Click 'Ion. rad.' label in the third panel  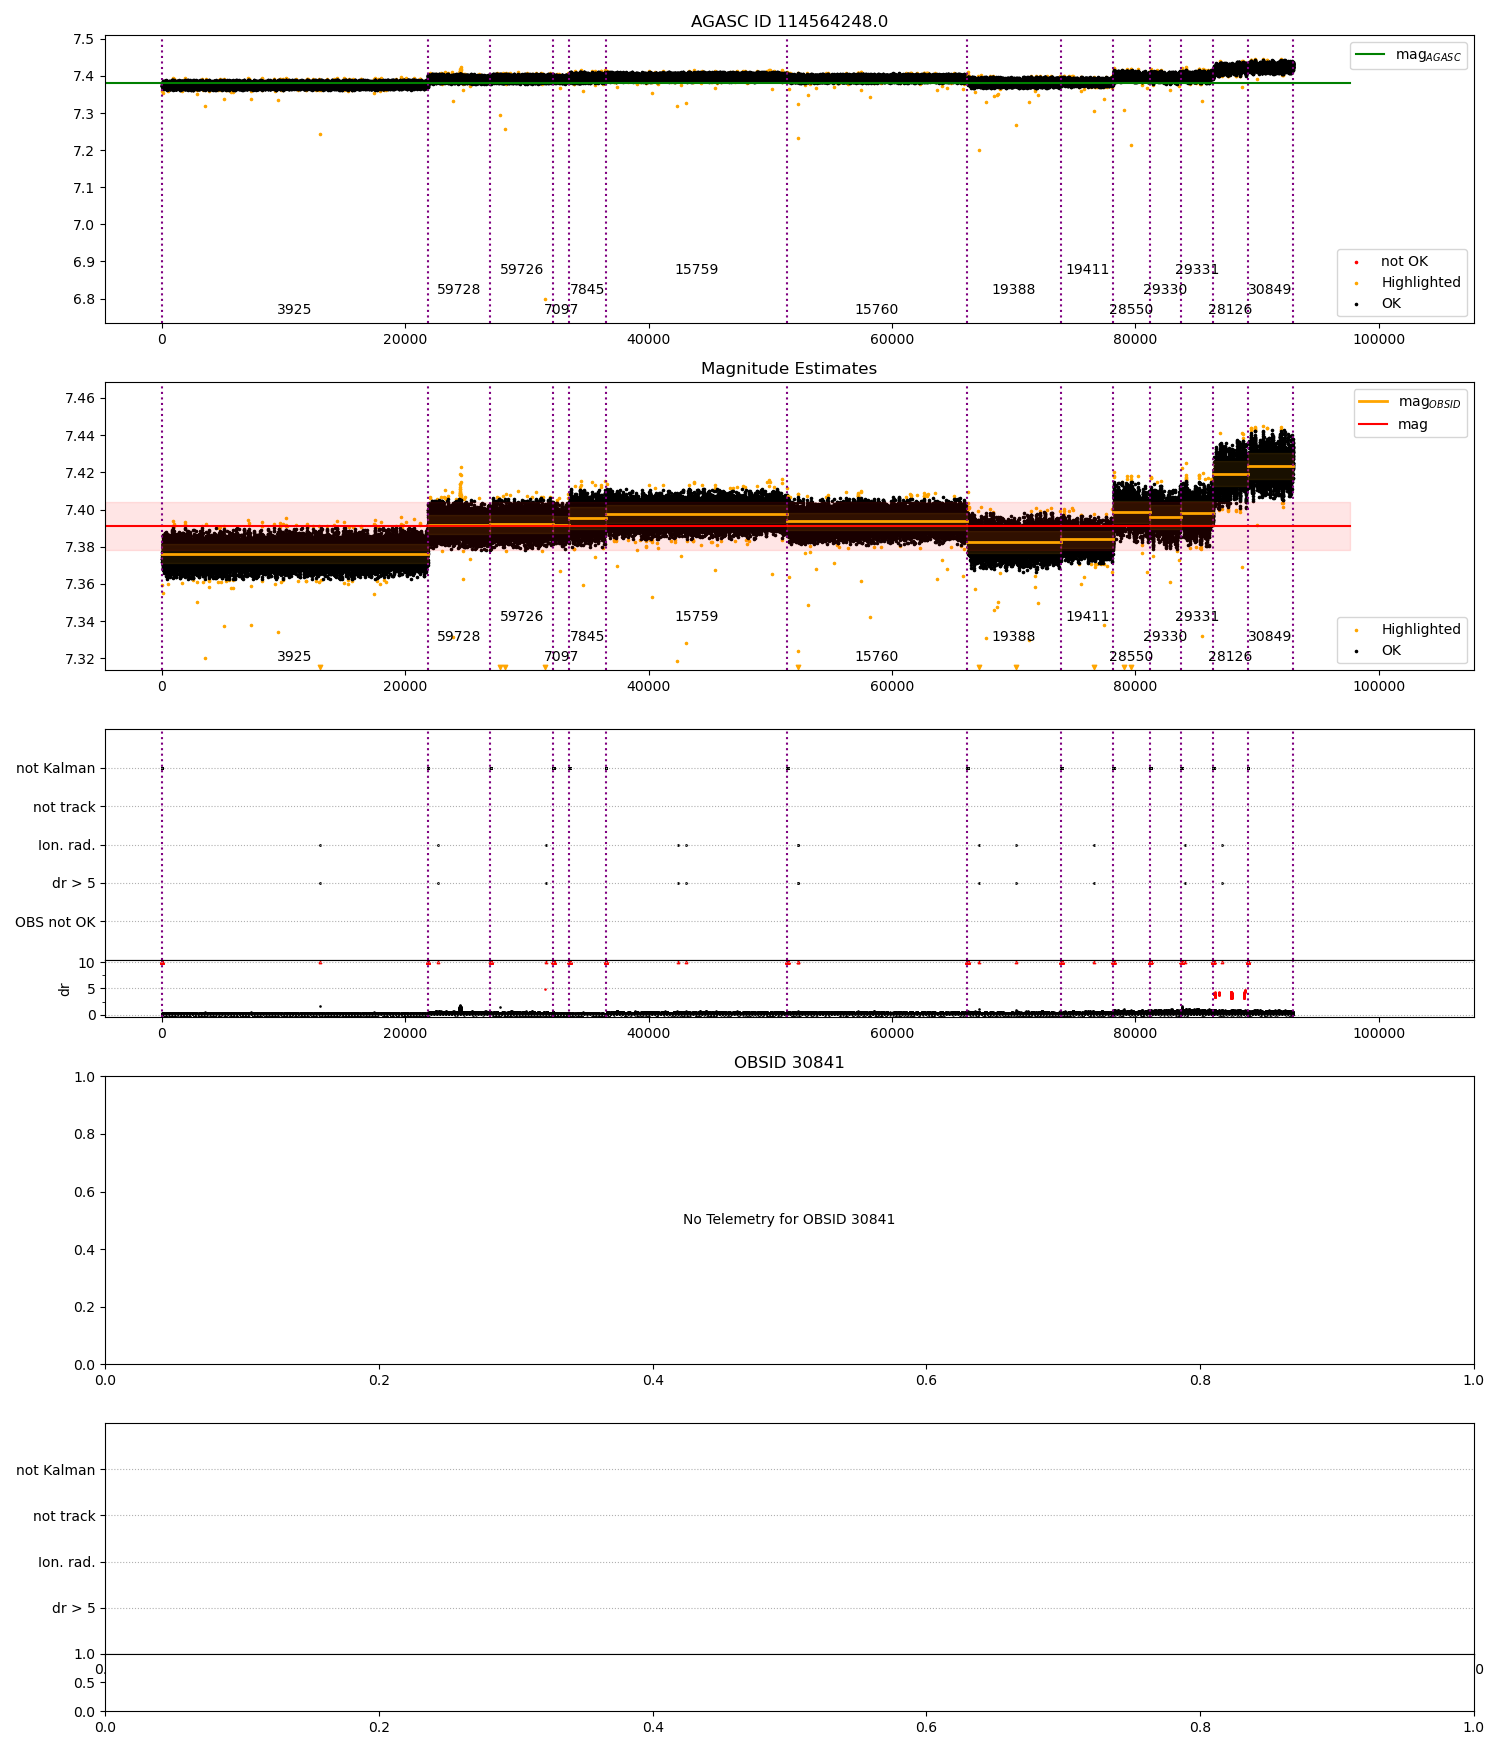(x=67, y=846)
